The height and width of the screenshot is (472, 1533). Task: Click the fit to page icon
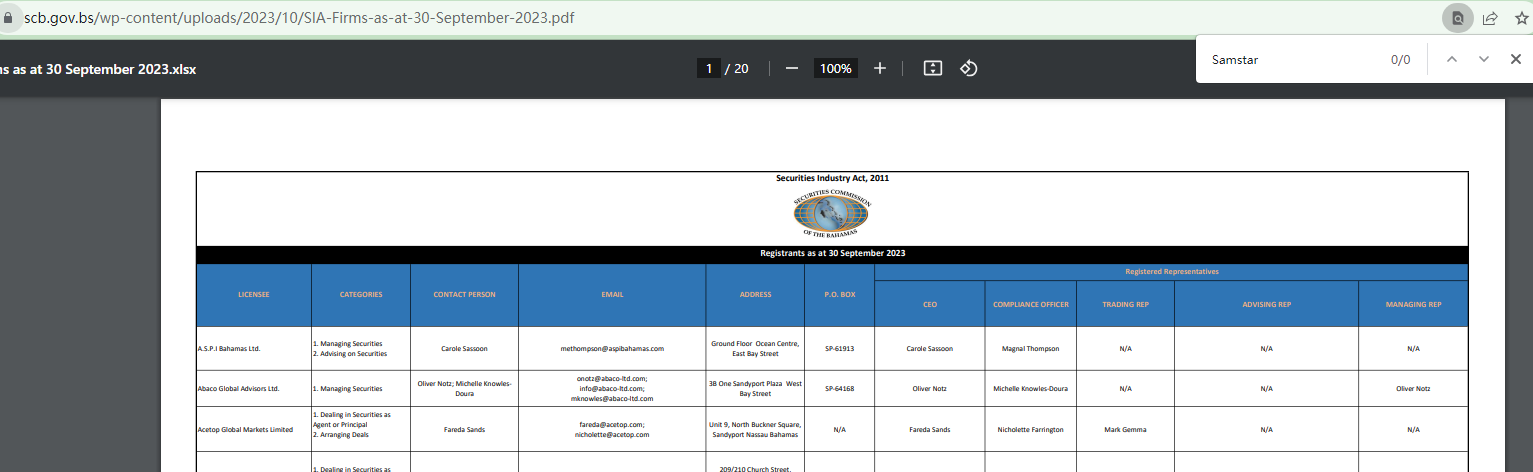click(x=932, y=68)
